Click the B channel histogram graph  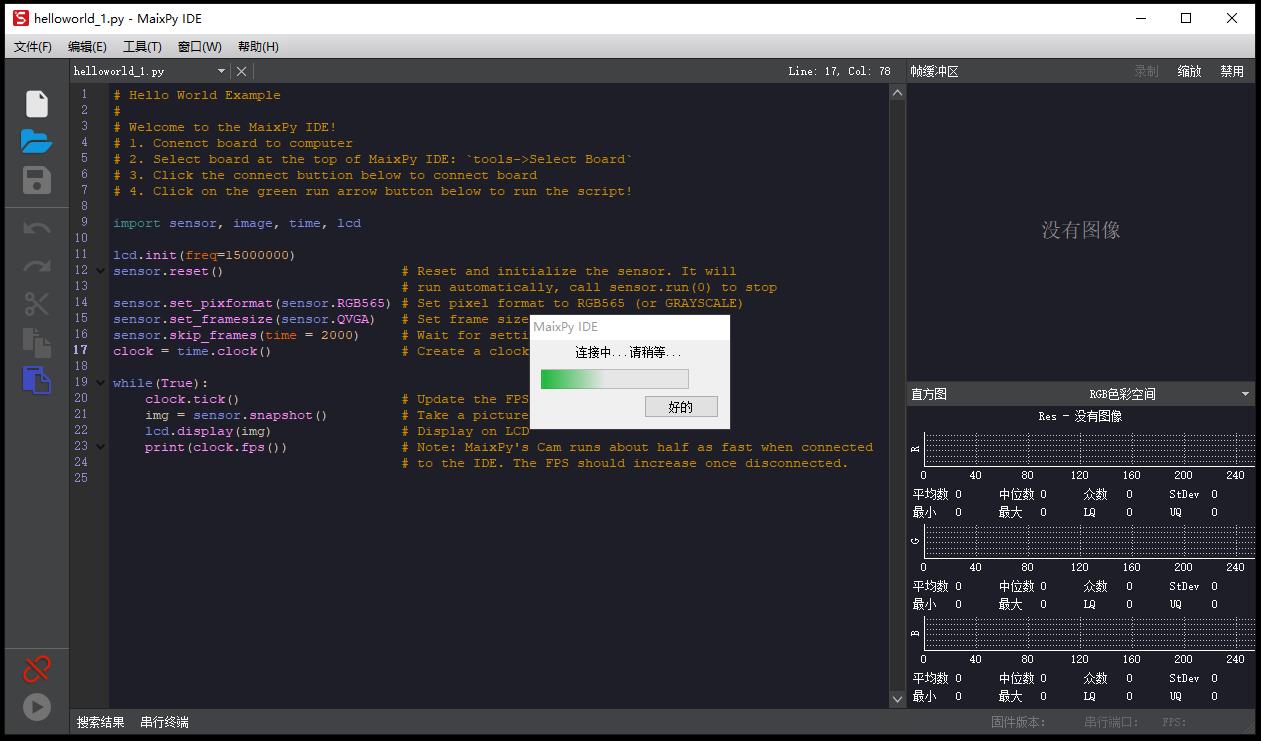tap(1089, 633)
